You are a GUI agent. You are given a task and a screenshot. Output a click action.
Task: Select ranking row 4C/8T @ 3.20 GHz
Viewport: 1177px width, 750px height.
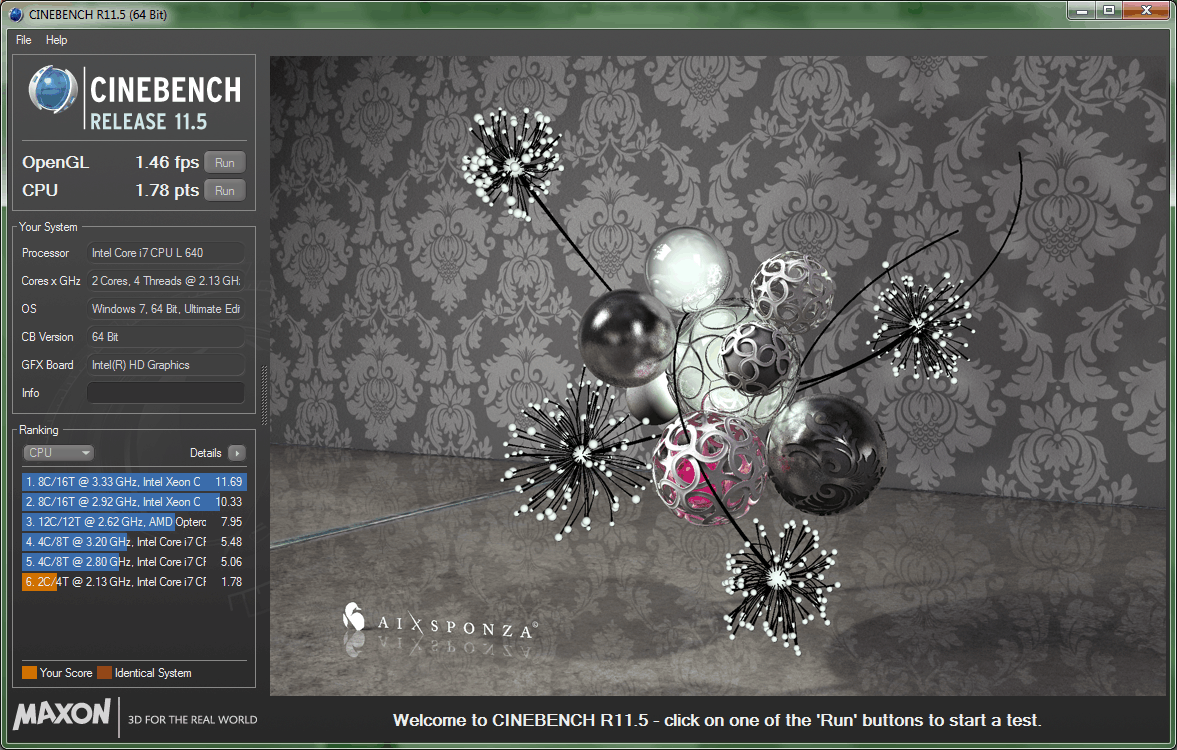tap(134, 541)
